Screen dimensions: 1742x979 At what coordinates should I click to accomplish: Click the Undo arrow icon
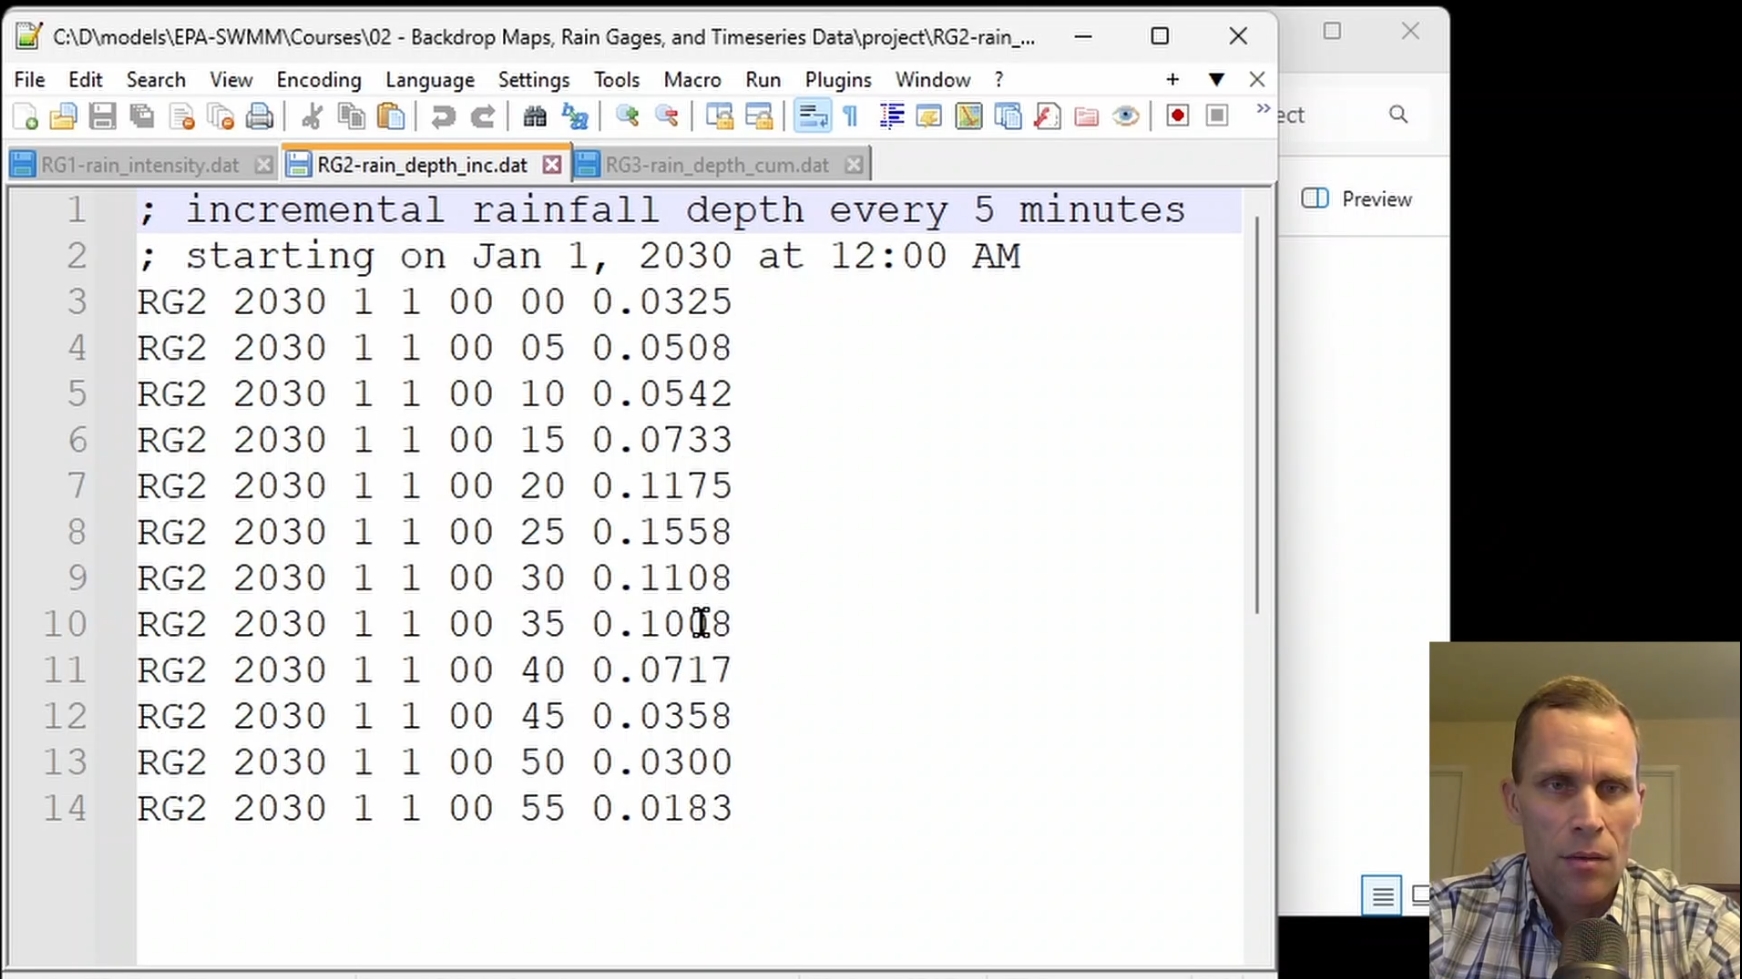442,117
